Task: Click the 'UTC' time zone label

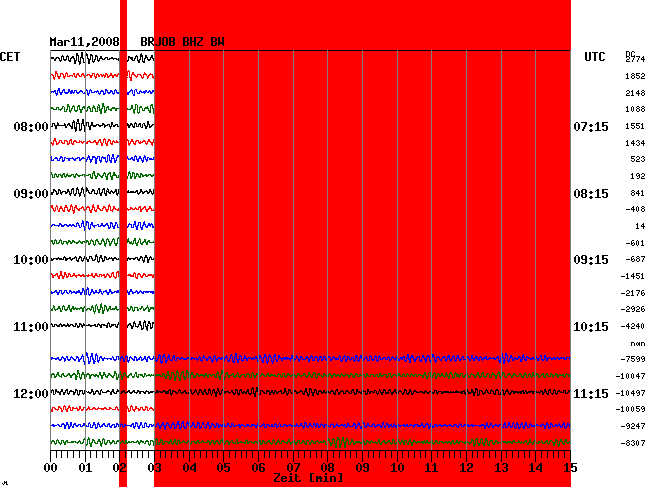Action: click(594, 57)
